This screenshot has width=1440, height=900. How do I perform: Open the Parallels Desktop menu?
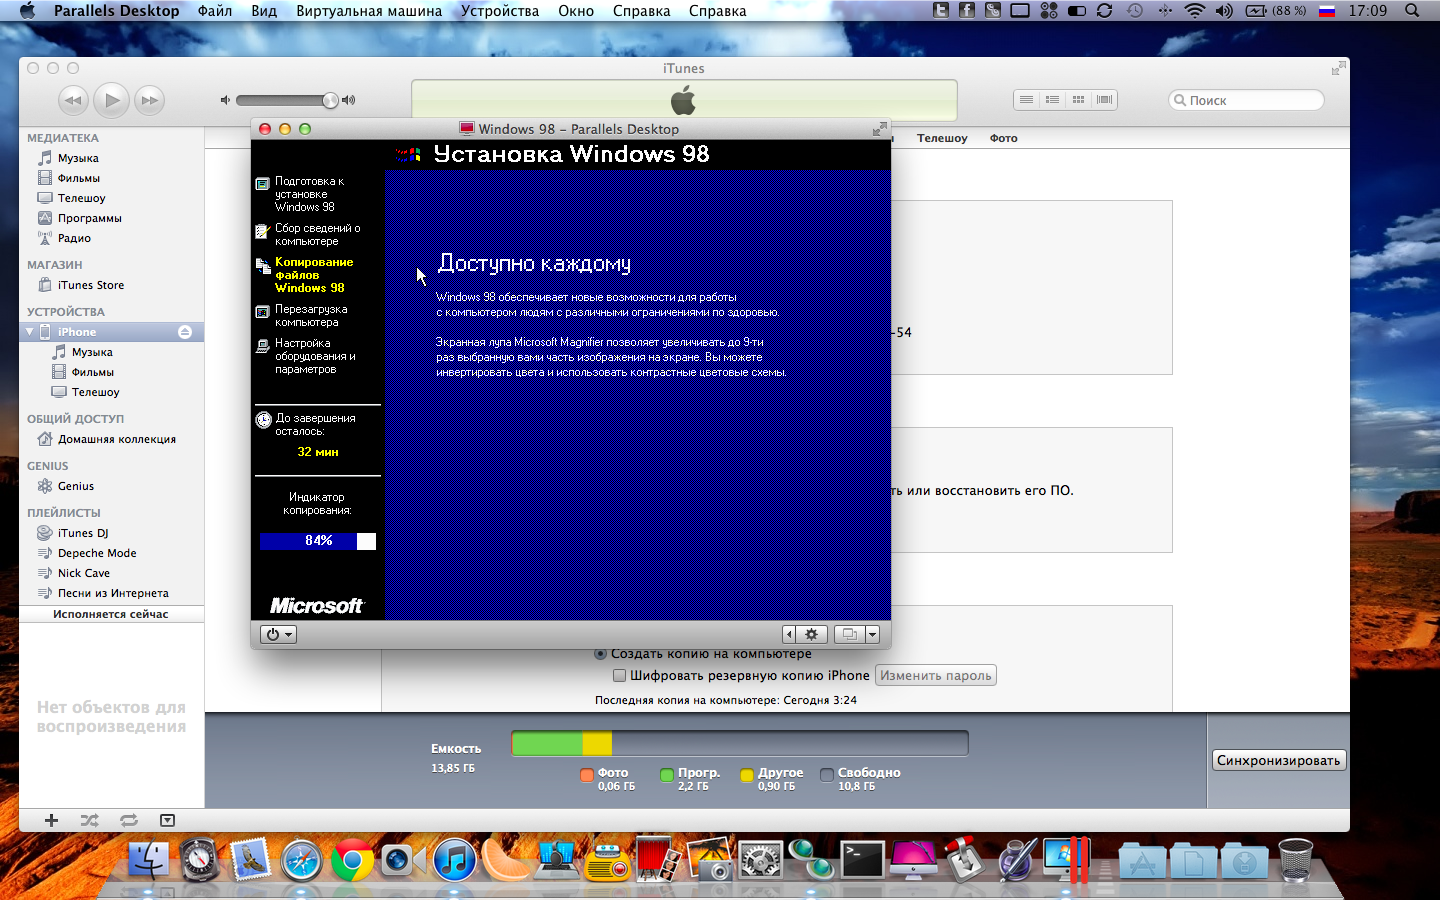click(x=117, y=11)
